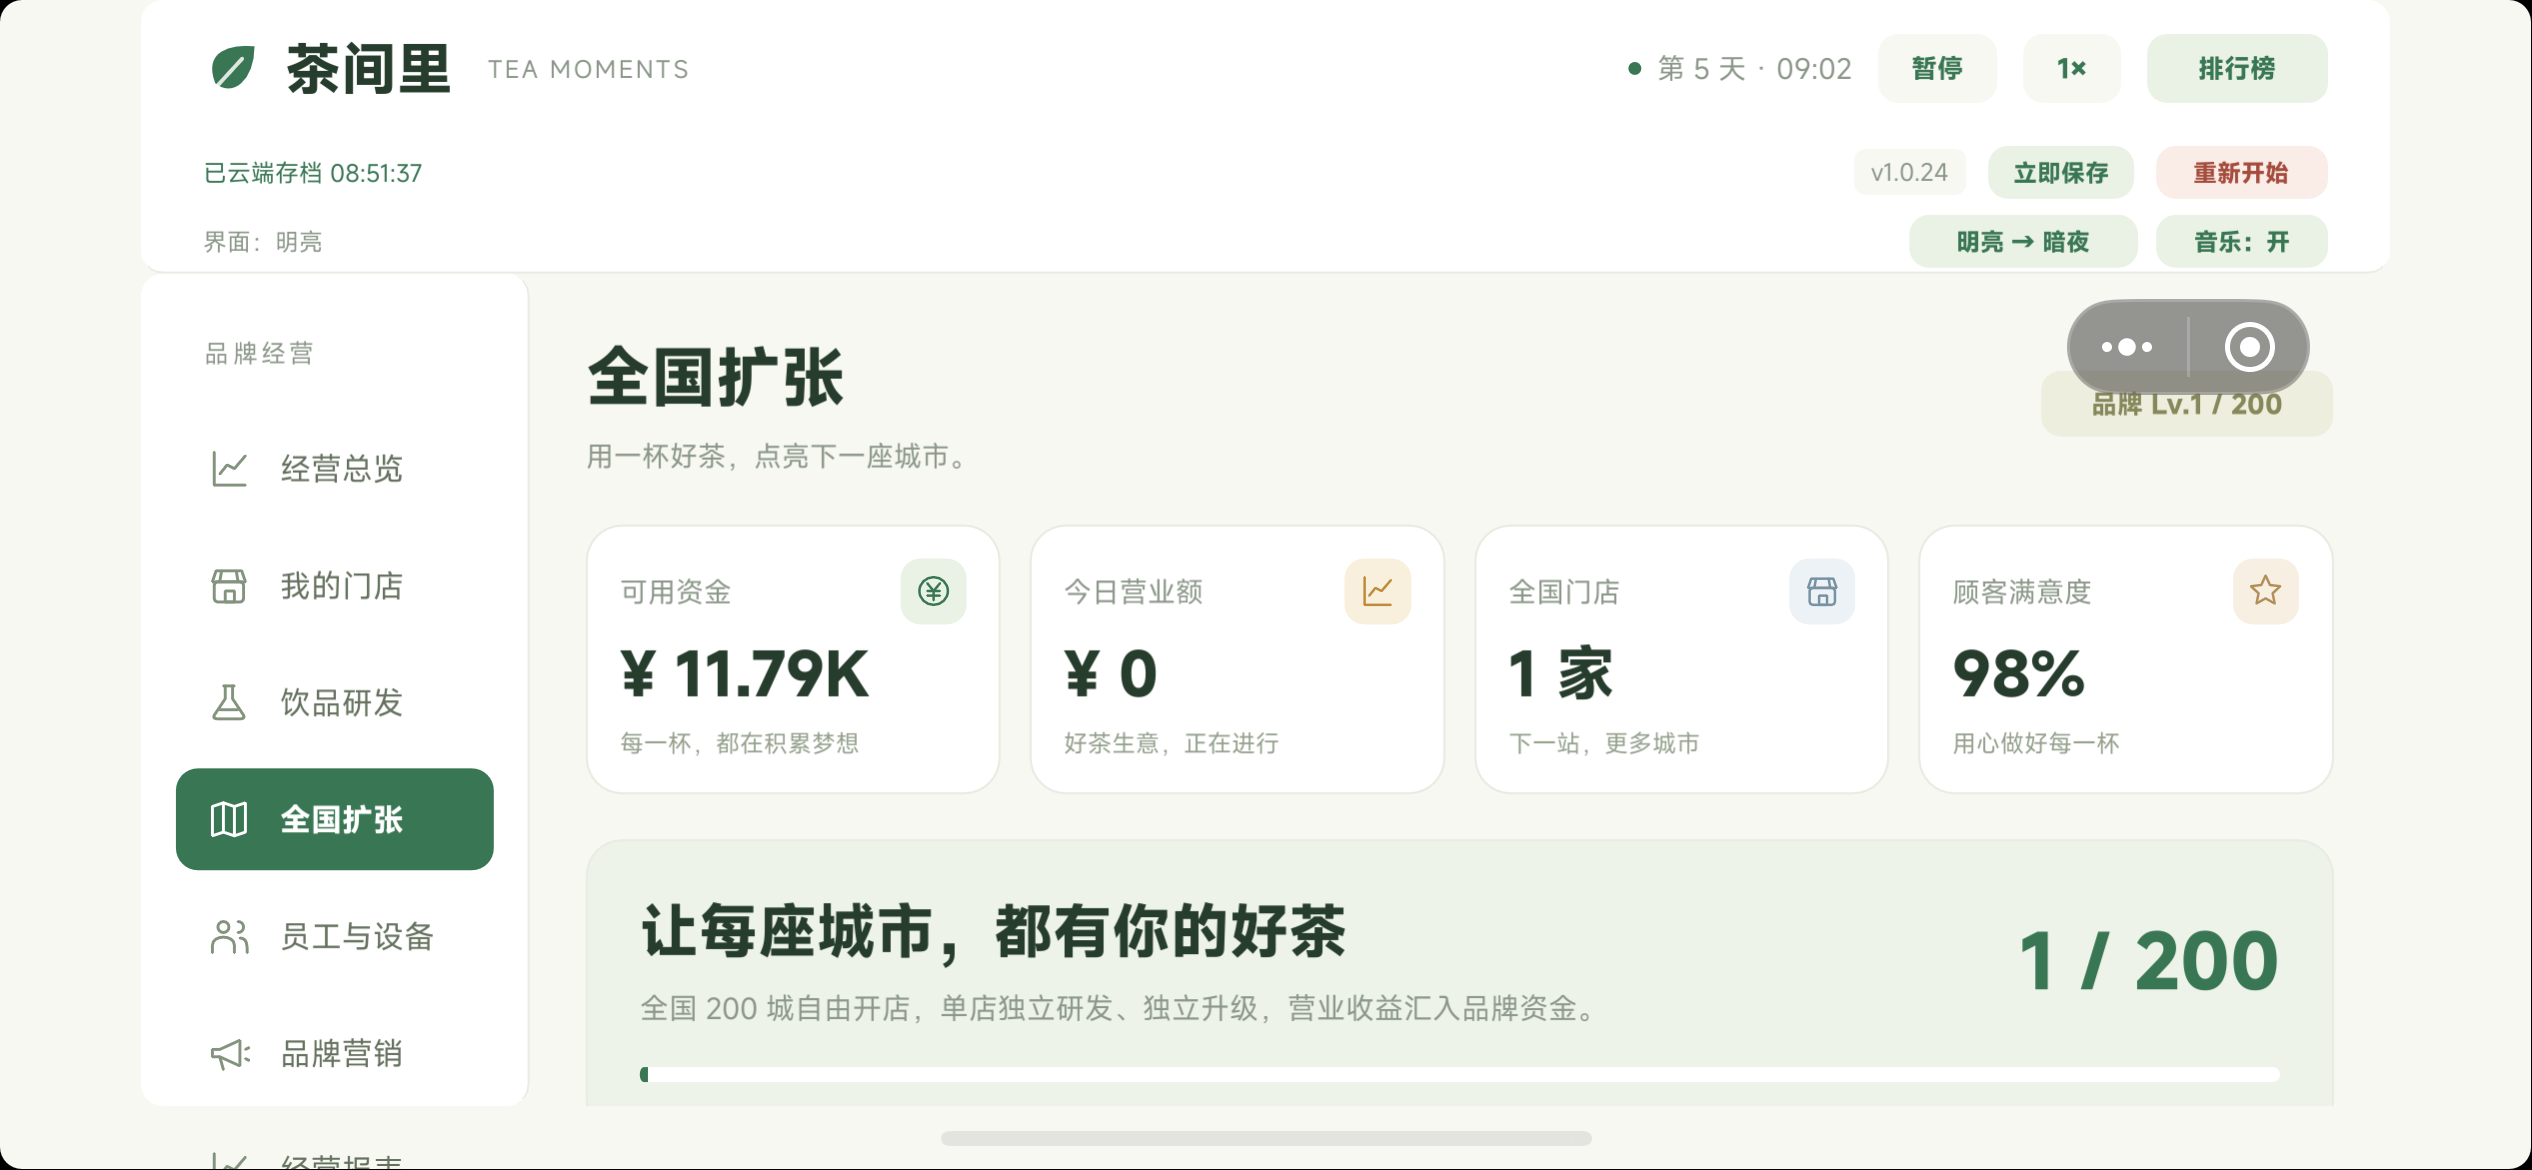Save now with 立即保存
The width and height of the screenshot is (2532, 1170).
coord(2061,173)
